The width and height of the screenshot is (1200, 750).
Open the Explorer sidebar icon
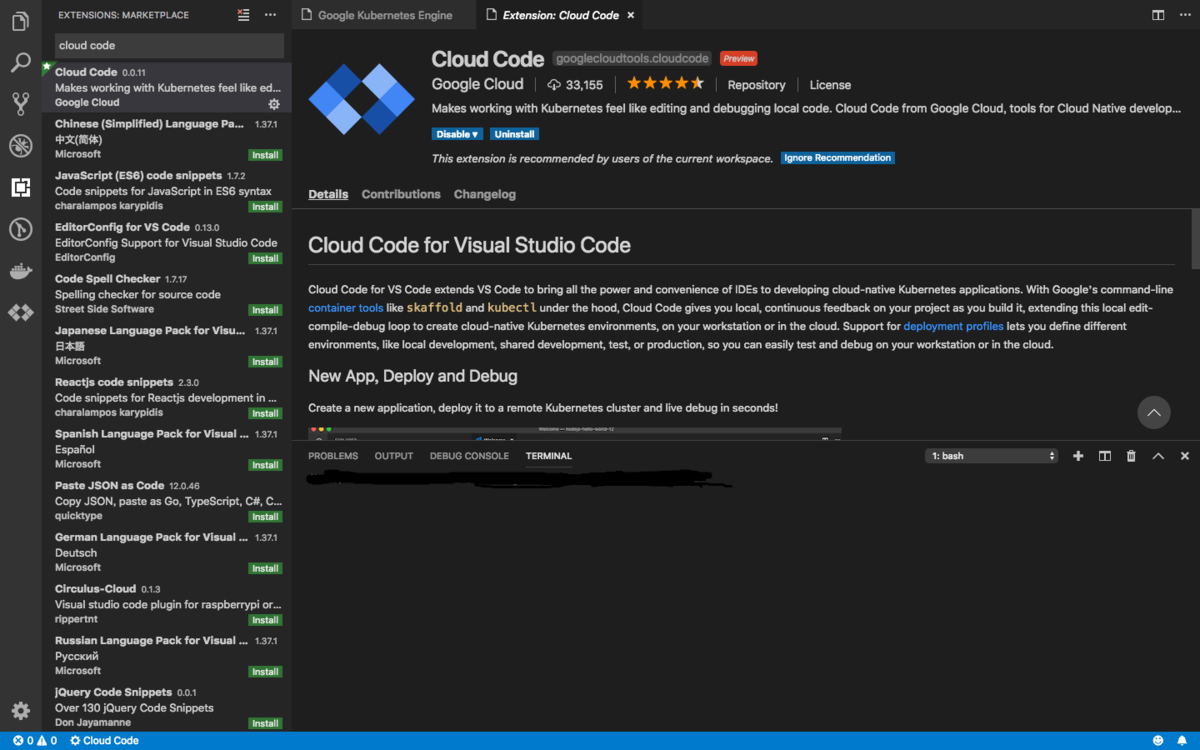click(20, 20)
